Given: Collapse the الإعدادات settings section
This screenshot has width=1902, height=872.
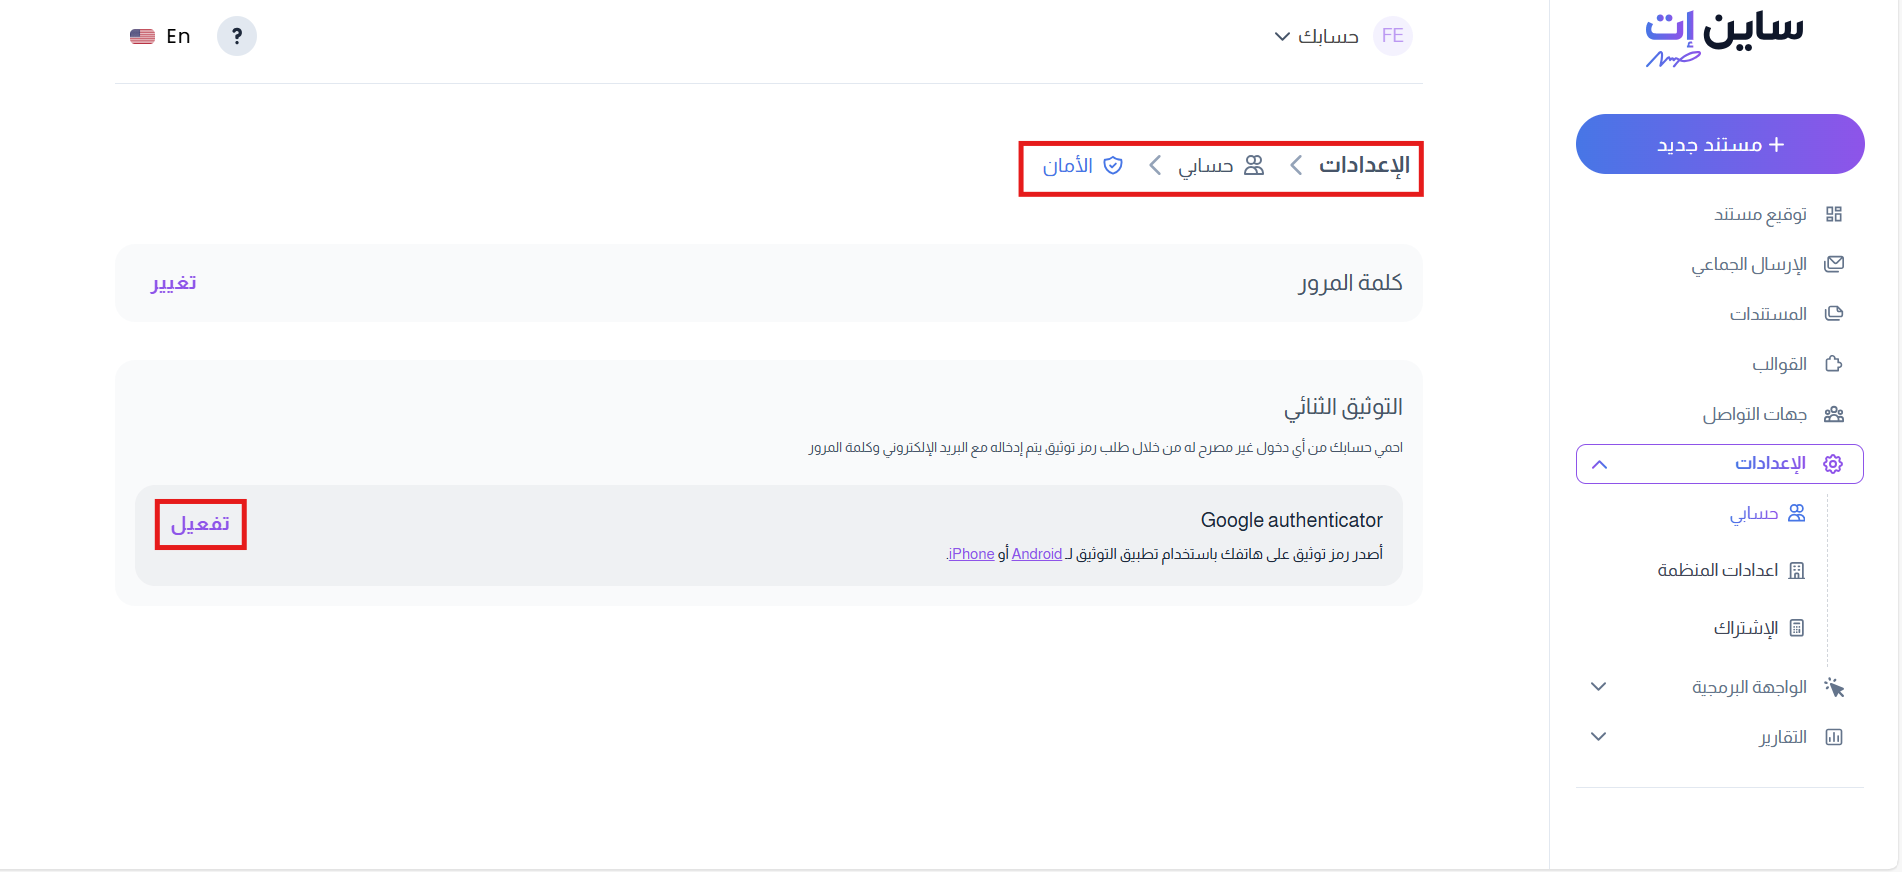Looking at the screenshot, I should [1599, 464].
